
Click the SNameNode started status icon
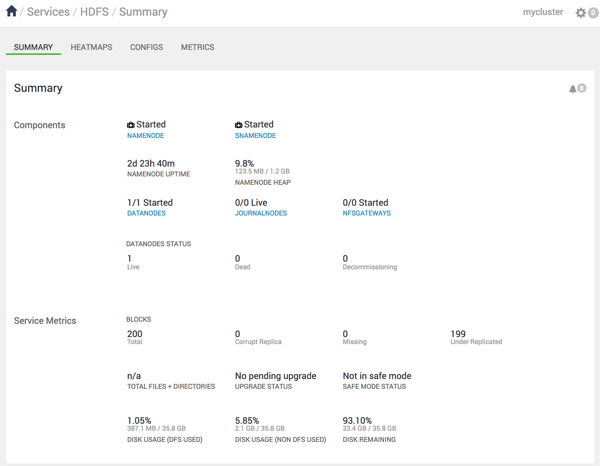tap(239, 125)
